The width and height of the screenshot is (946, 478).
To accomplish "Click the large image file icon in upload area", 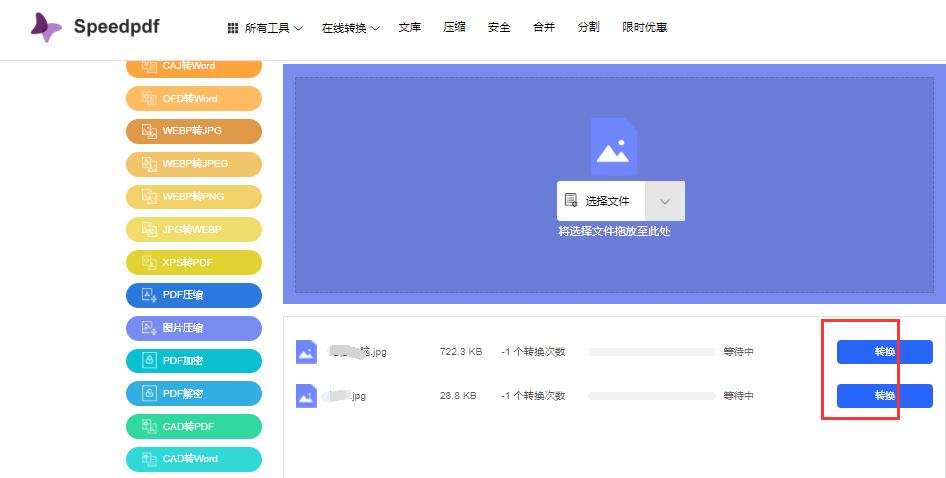I will pos(614,147).
